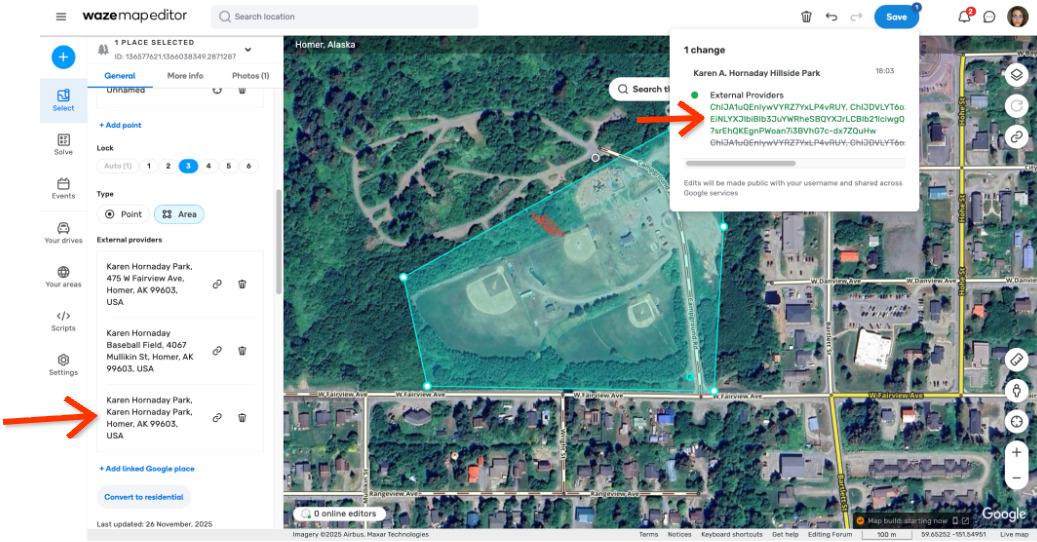The height and width of the screenshot is (542, 1037).
Task: Click the Search location input field
Action: (344, 17)
